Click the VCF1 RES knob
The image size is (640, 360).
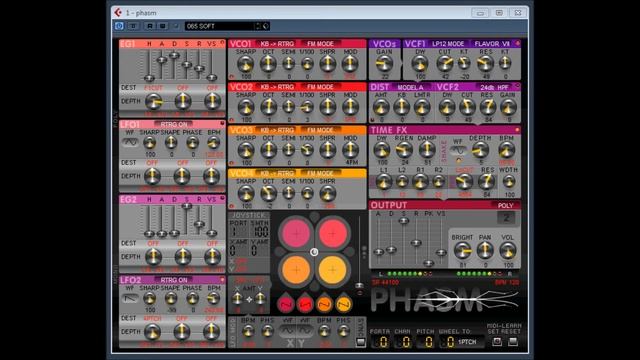pyautogui.click(x=485, y=63)
